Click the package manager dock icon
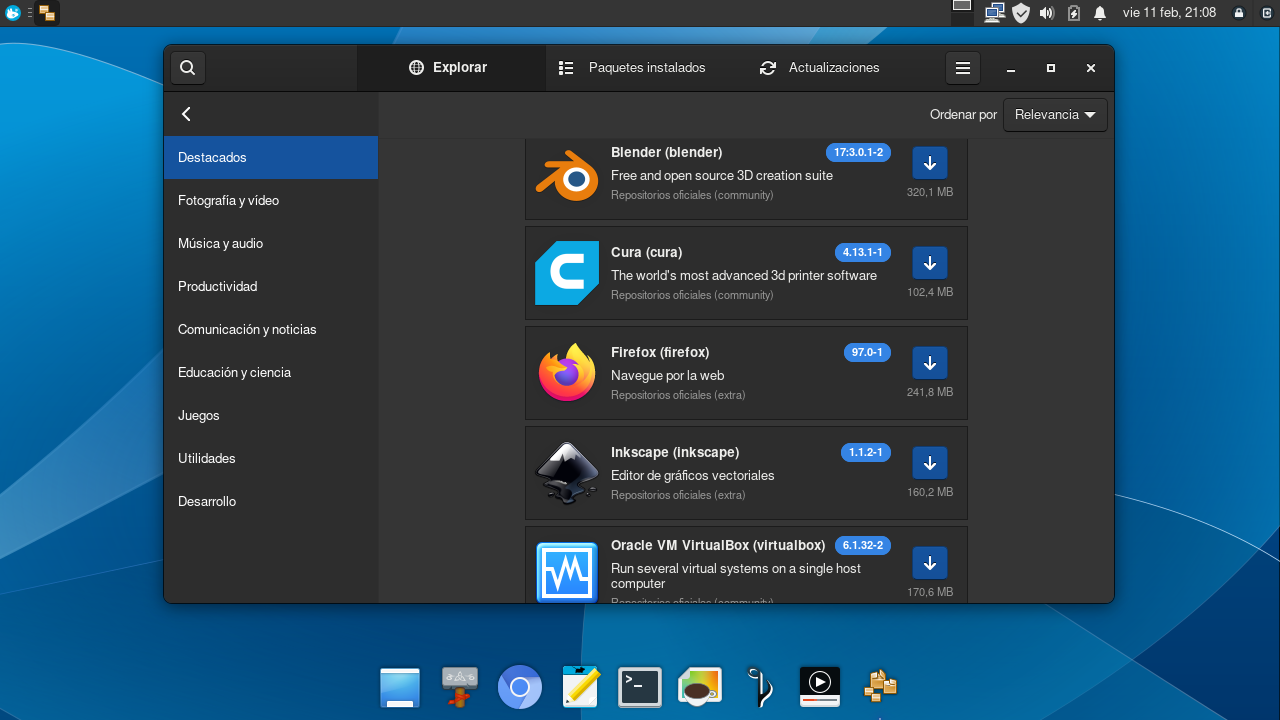The height and width of the screenshot is (720, 1280). point(880,687)
